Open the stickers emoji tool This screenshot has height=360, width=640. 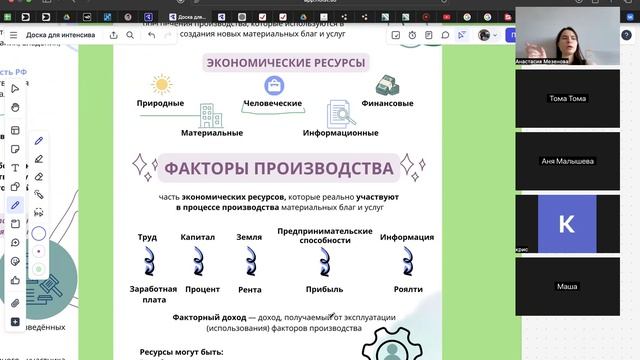coord(15,261)
